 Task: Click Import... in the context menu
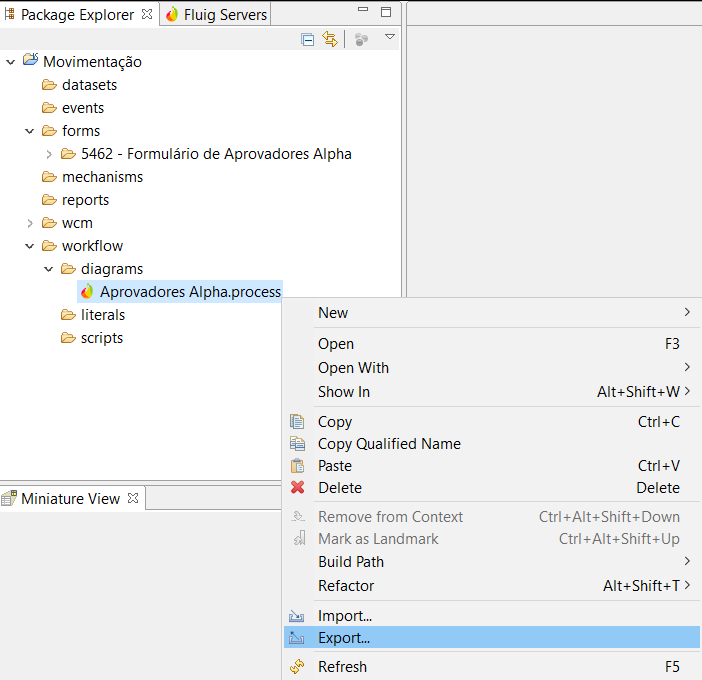(344, 616)
